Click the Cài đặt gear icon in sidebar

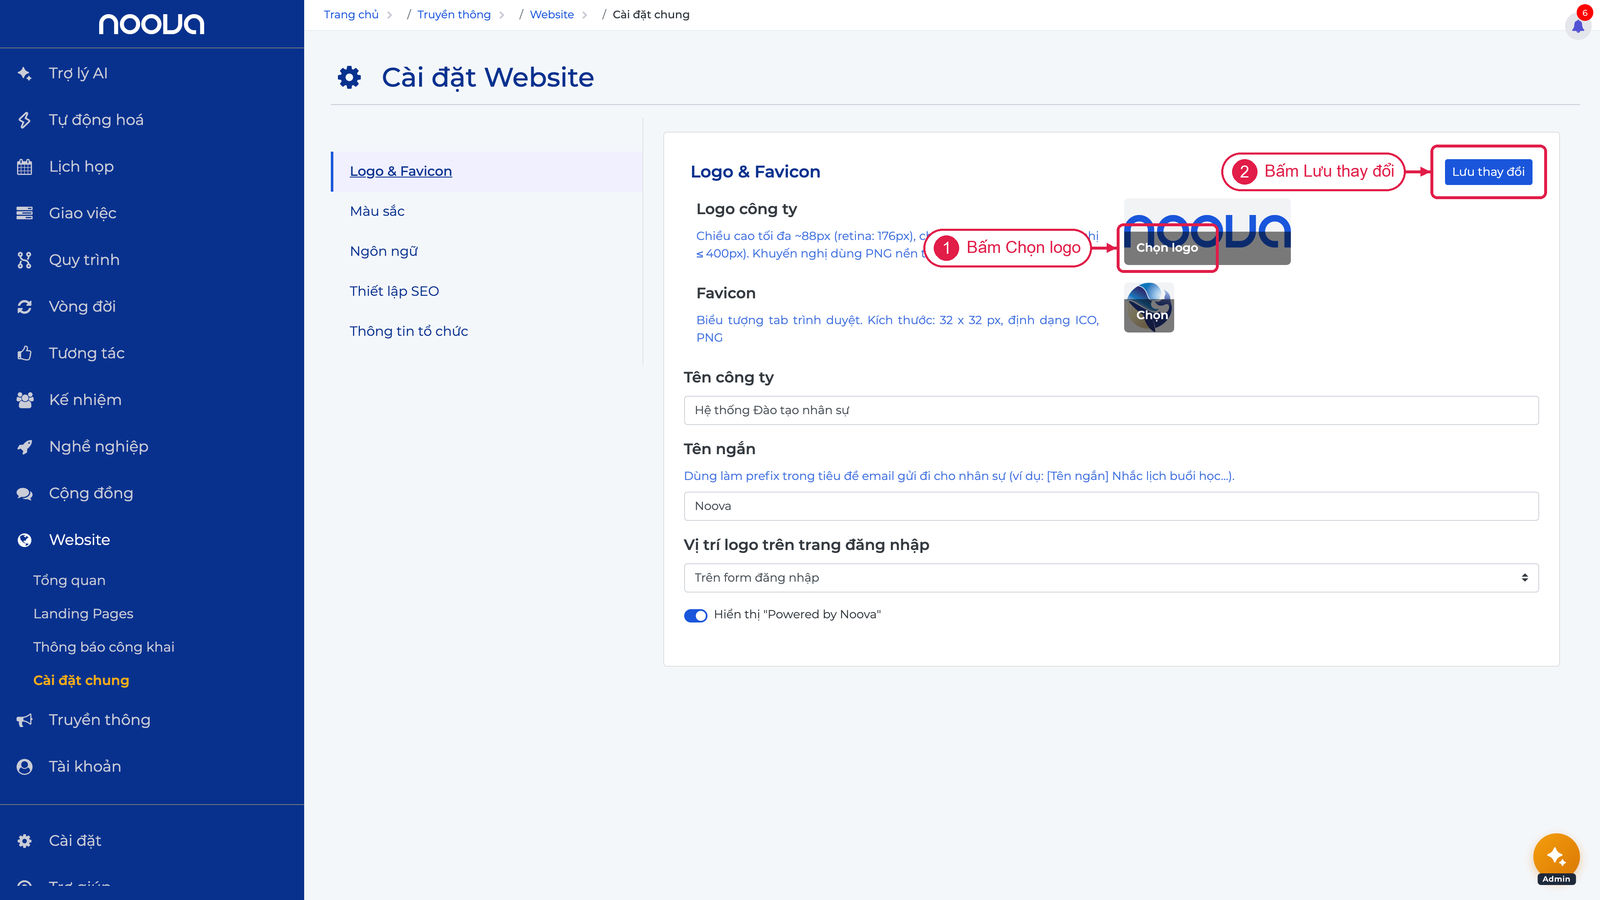click(x=25, y=841)
